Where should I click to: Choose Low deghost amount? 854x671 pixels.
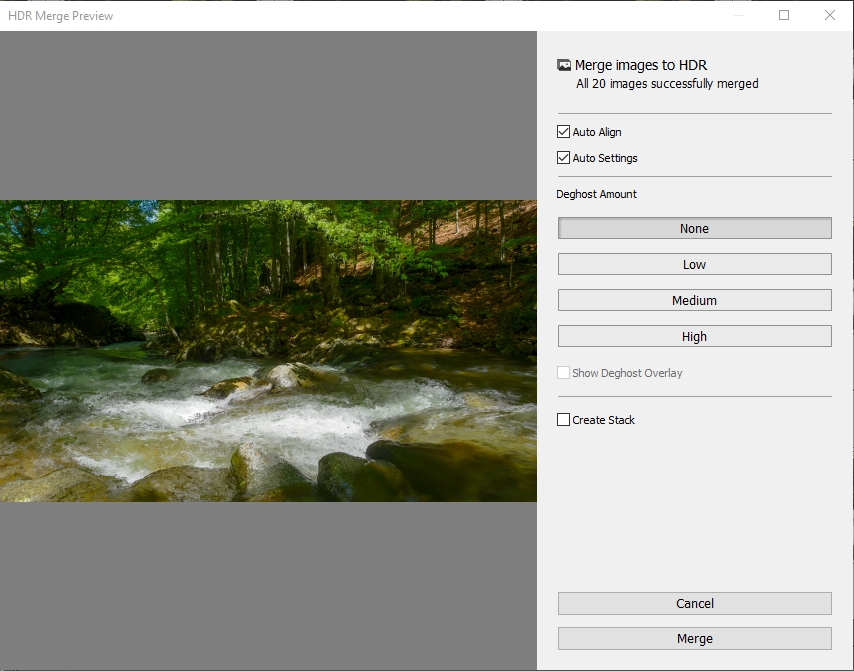pos(694,264)
